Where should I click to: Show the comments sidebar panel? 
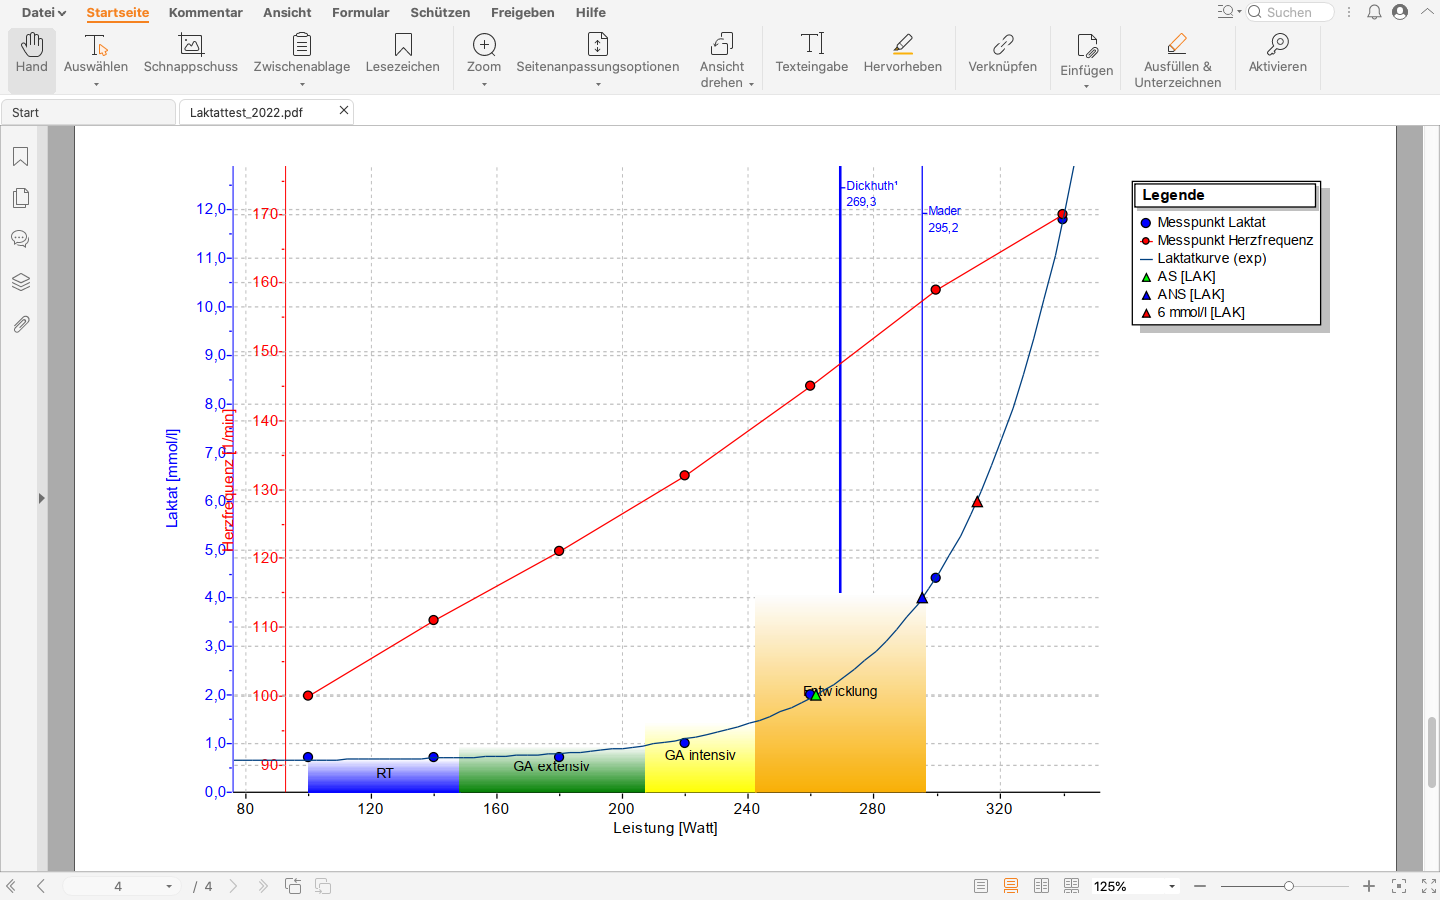(20, 240)
